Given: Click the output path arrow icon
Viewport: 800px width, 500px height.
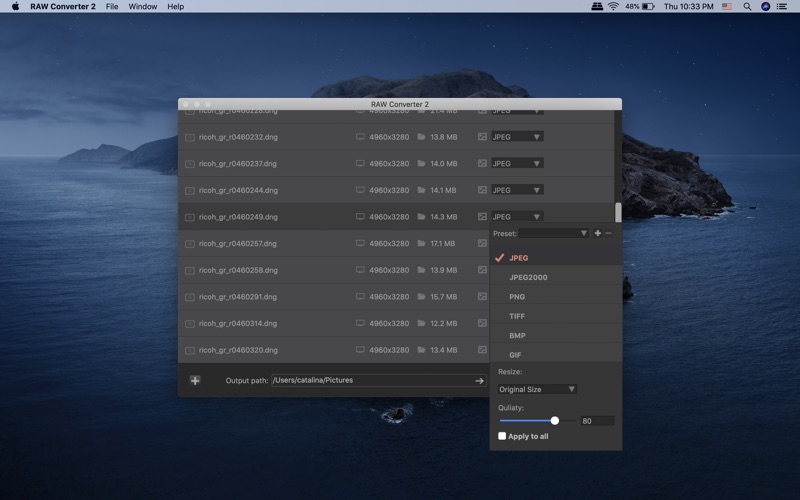Looking at the screenshot, I should pyautogui.click(x=479, y=381).
